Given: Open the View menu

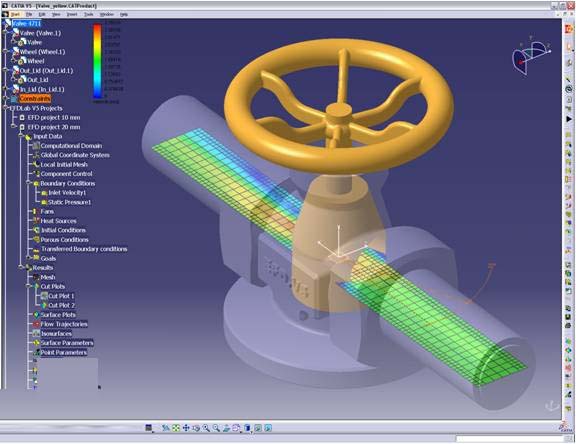Looking at the screenshot, I should point(56,14).
